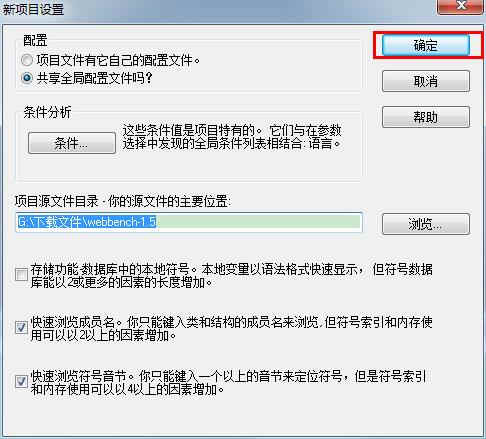Click into the project source directory path field
The image size is (486, 439).
[189, 222]
